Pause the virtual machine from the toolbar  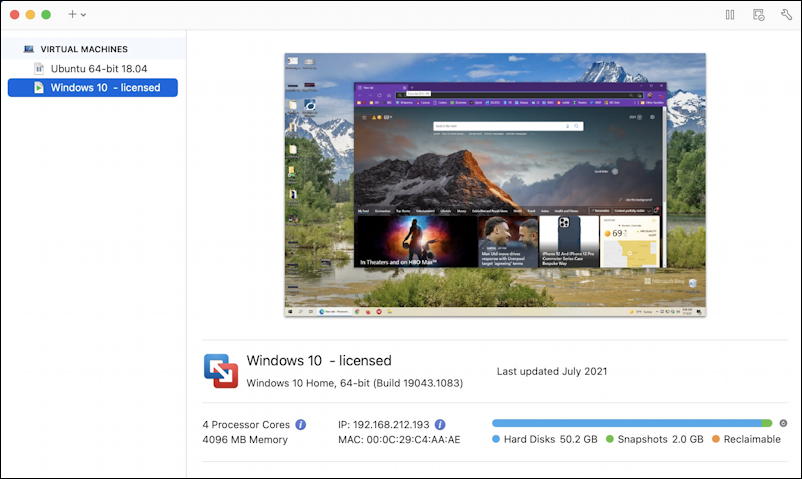[x=730, y=15]
